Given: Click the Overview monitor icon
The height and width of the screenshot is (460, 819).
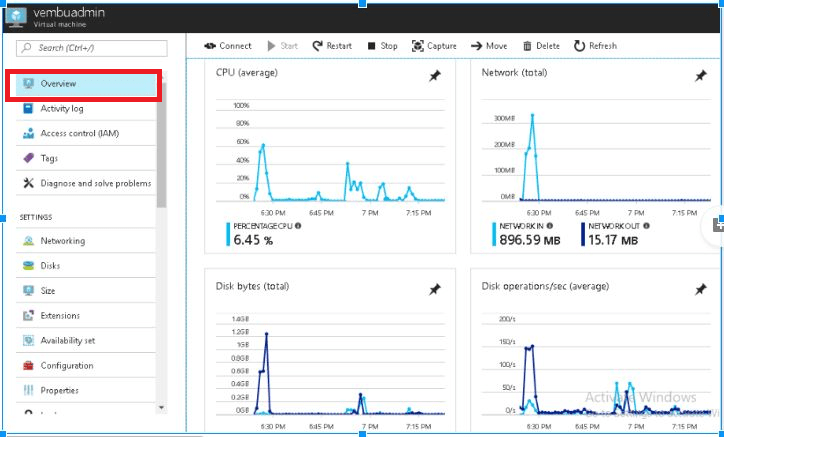Looking at the screenshot, I should pyautogui.click(x=28, y=84).
